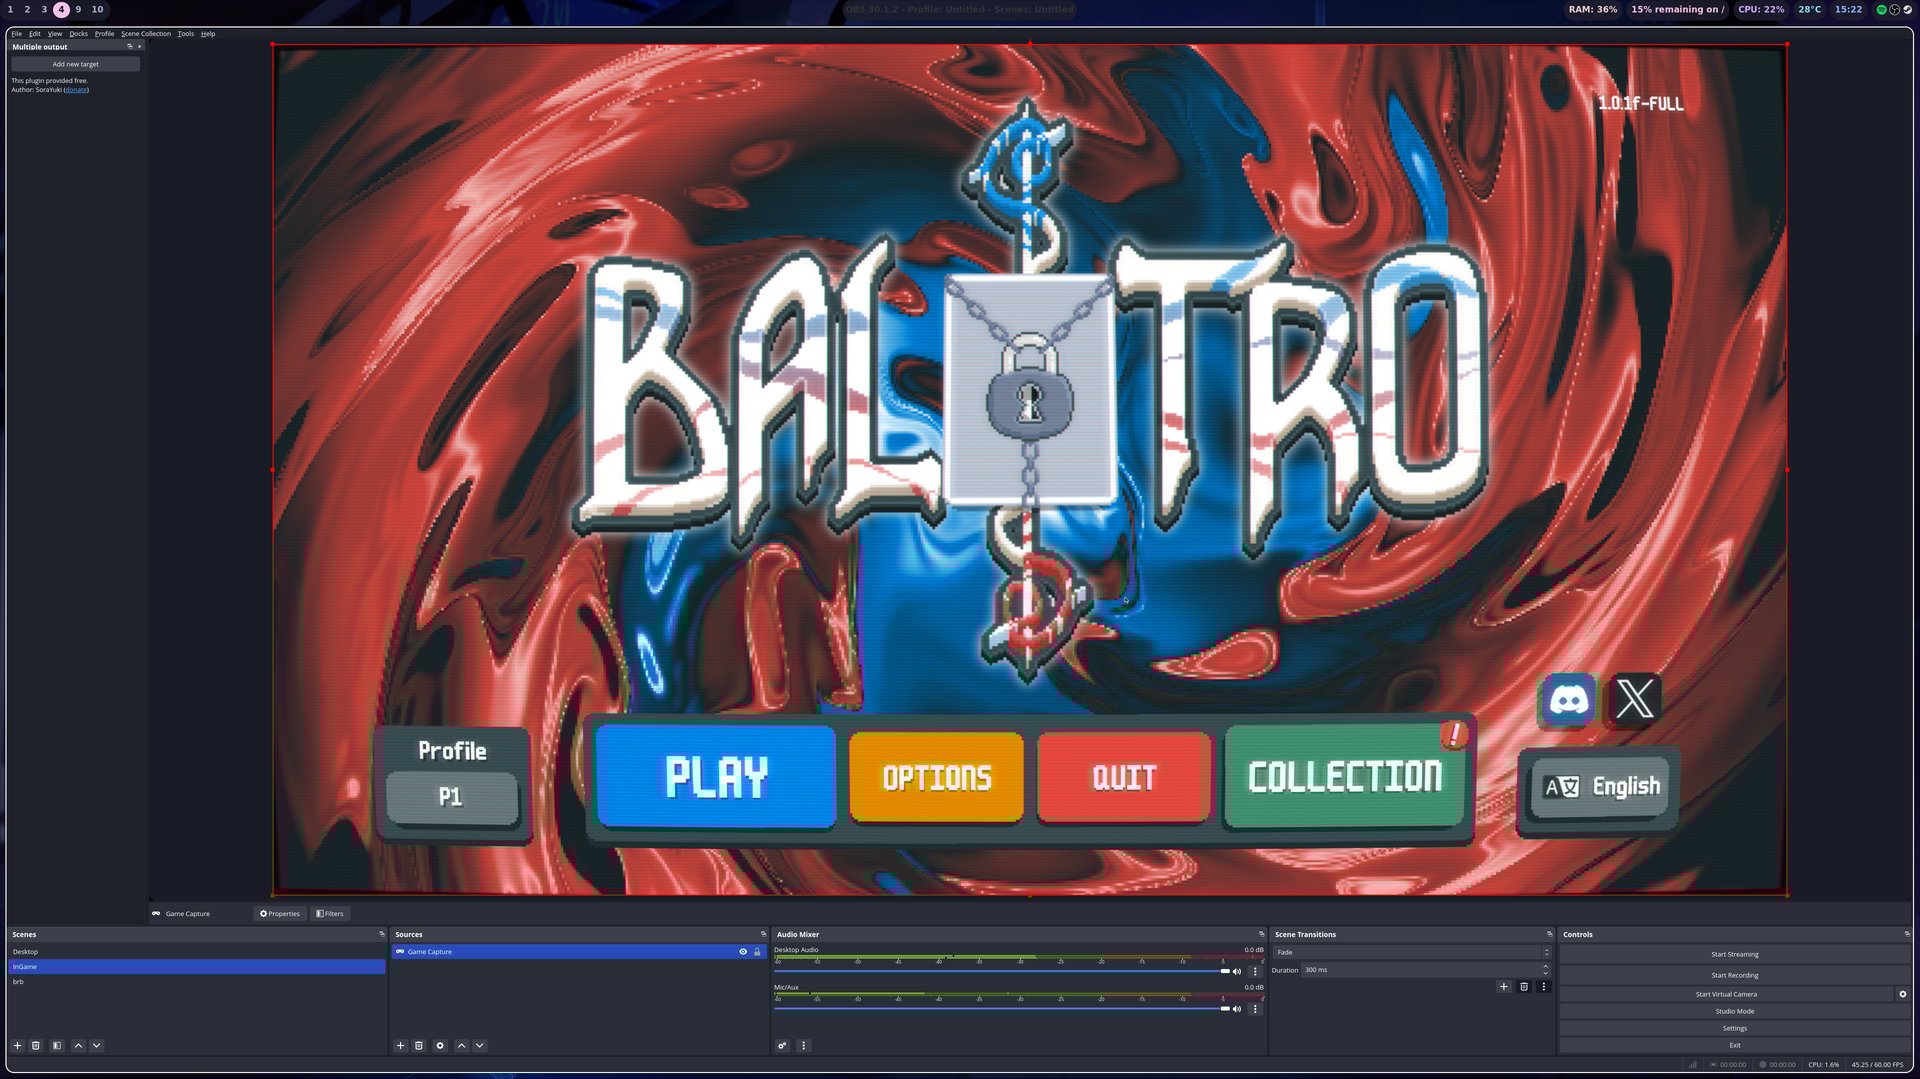Screen dimensions: 1920x1079
Task: Adjust transition Duration spinner arrows
Action: coord(1546,970)
